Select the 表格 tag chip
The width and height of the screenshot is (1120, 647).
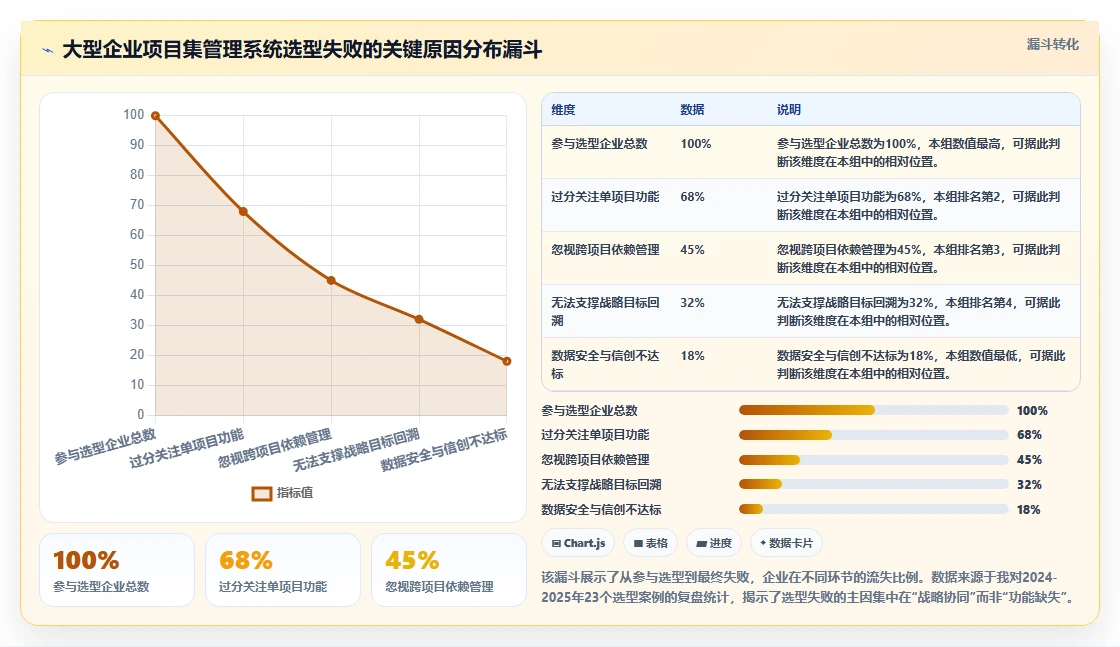point(651,543)
